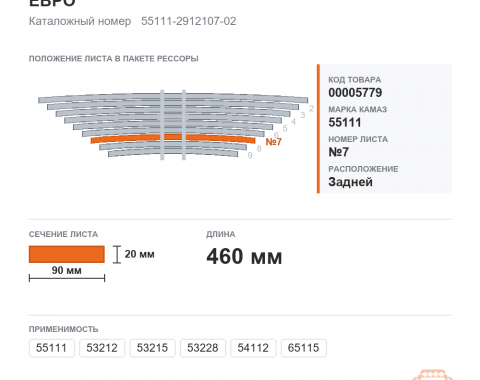Open the 53215 applicability tag

pyautogui.click(x=152, y=348)
